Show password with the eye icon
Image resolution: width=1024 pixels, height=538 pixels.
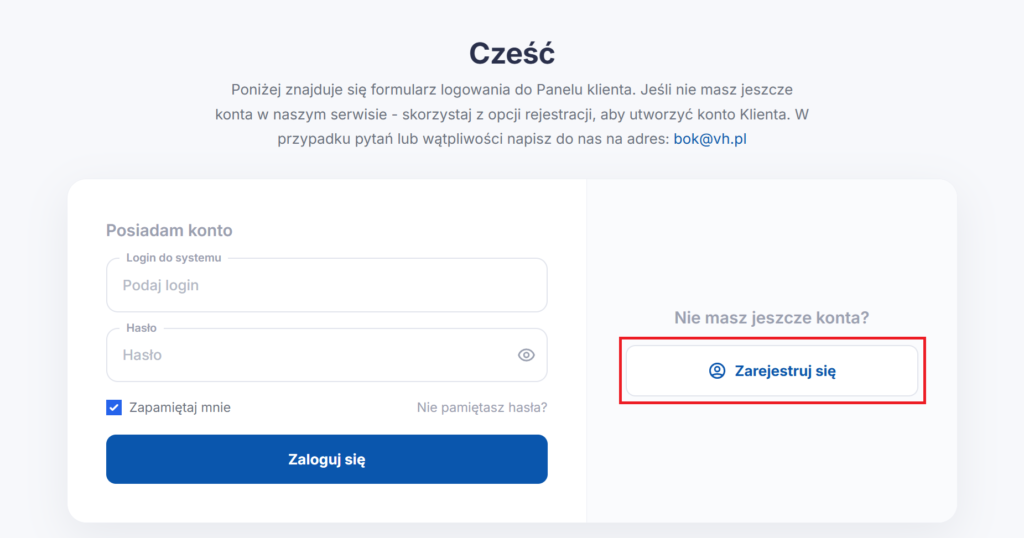[x=526, y=355]
